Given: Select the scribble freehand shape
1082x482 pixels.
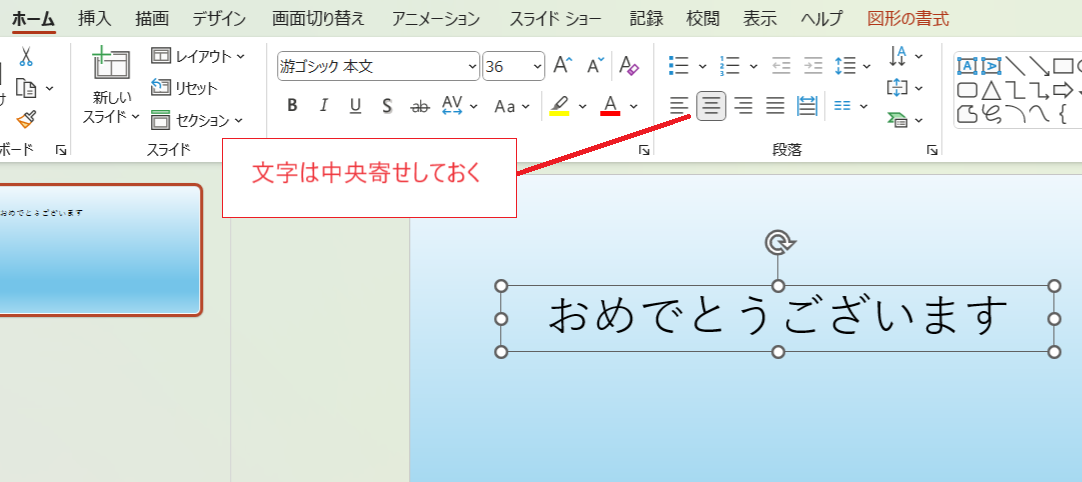Looking at the screenshot, I should pyautogui.click(x=991, y=114).
